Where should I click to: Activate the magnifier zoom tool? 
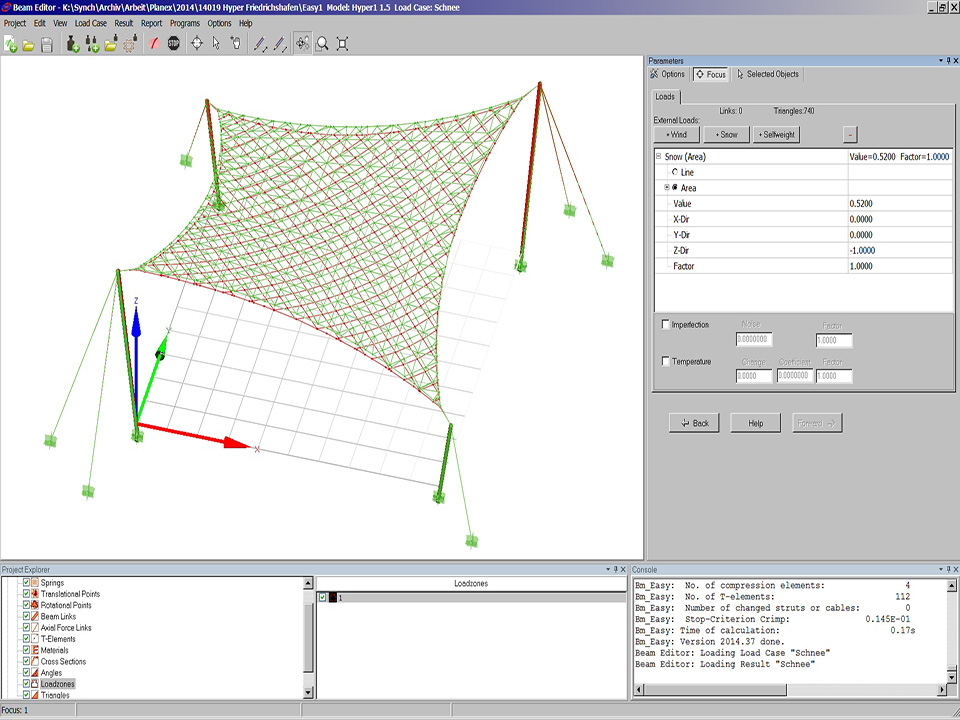coord(323,43)
